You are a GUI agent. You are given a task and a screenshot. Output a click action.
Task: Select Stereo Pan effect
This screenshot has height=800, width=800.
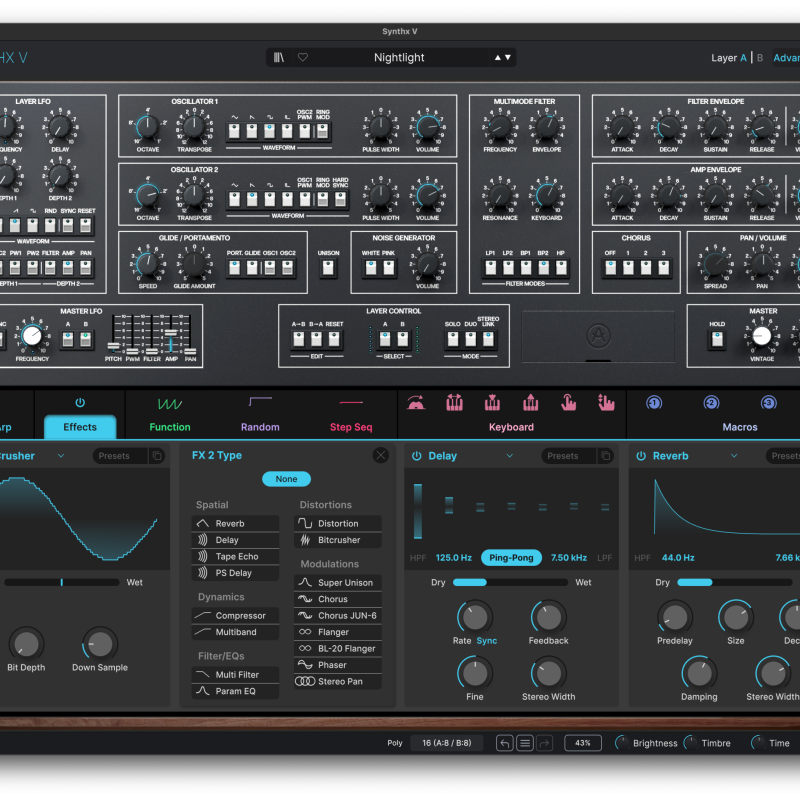click(x=338, y=682)
